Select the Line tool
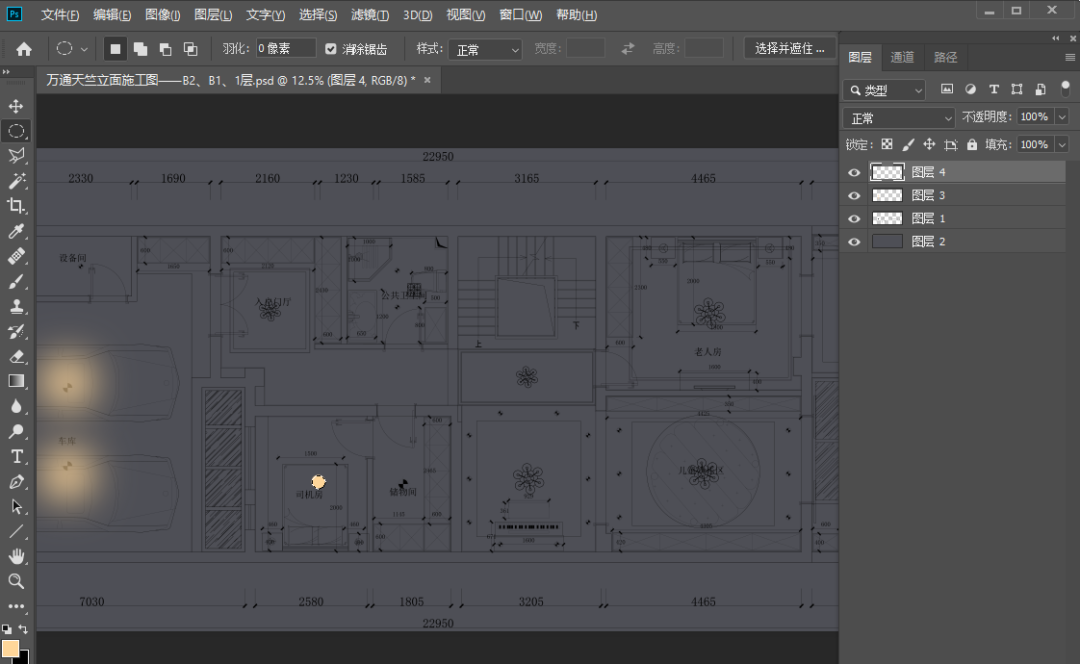This screenshot has width=1080, height=664. point(16,531)
